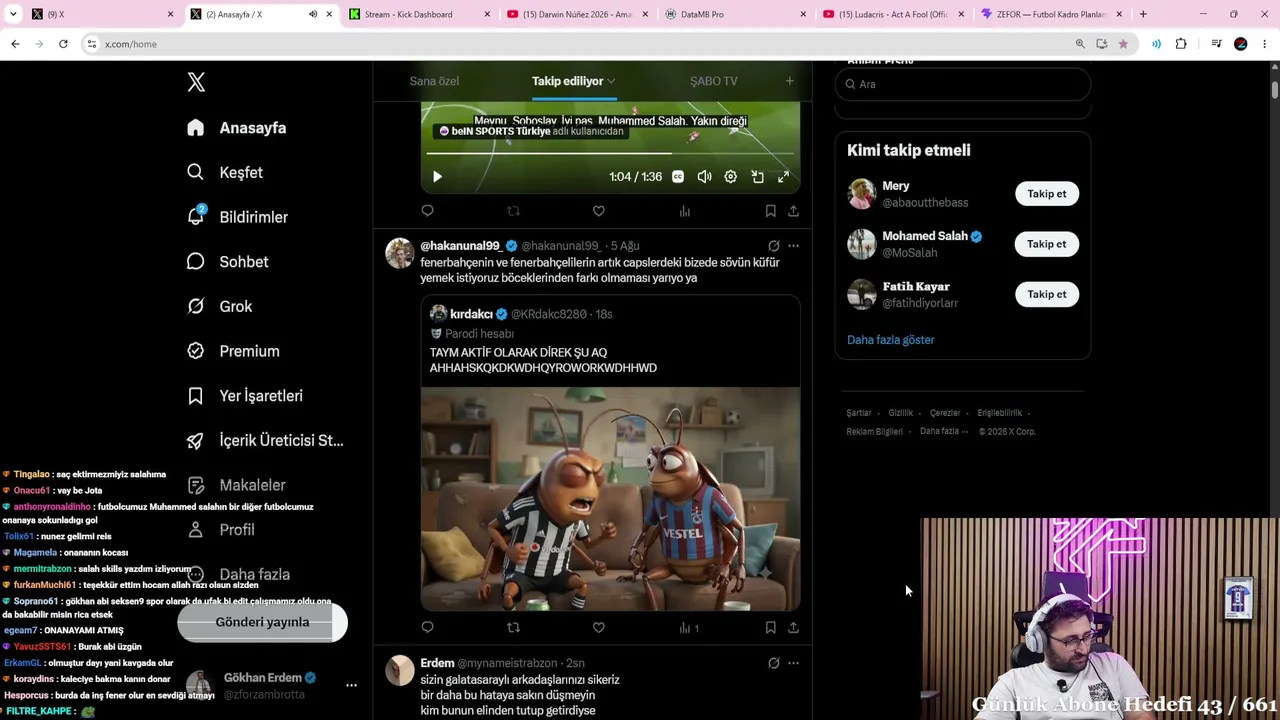Bookmark the @hakanunal99_ post
This screenshot has width=1280, height=720.
[770, 628]
